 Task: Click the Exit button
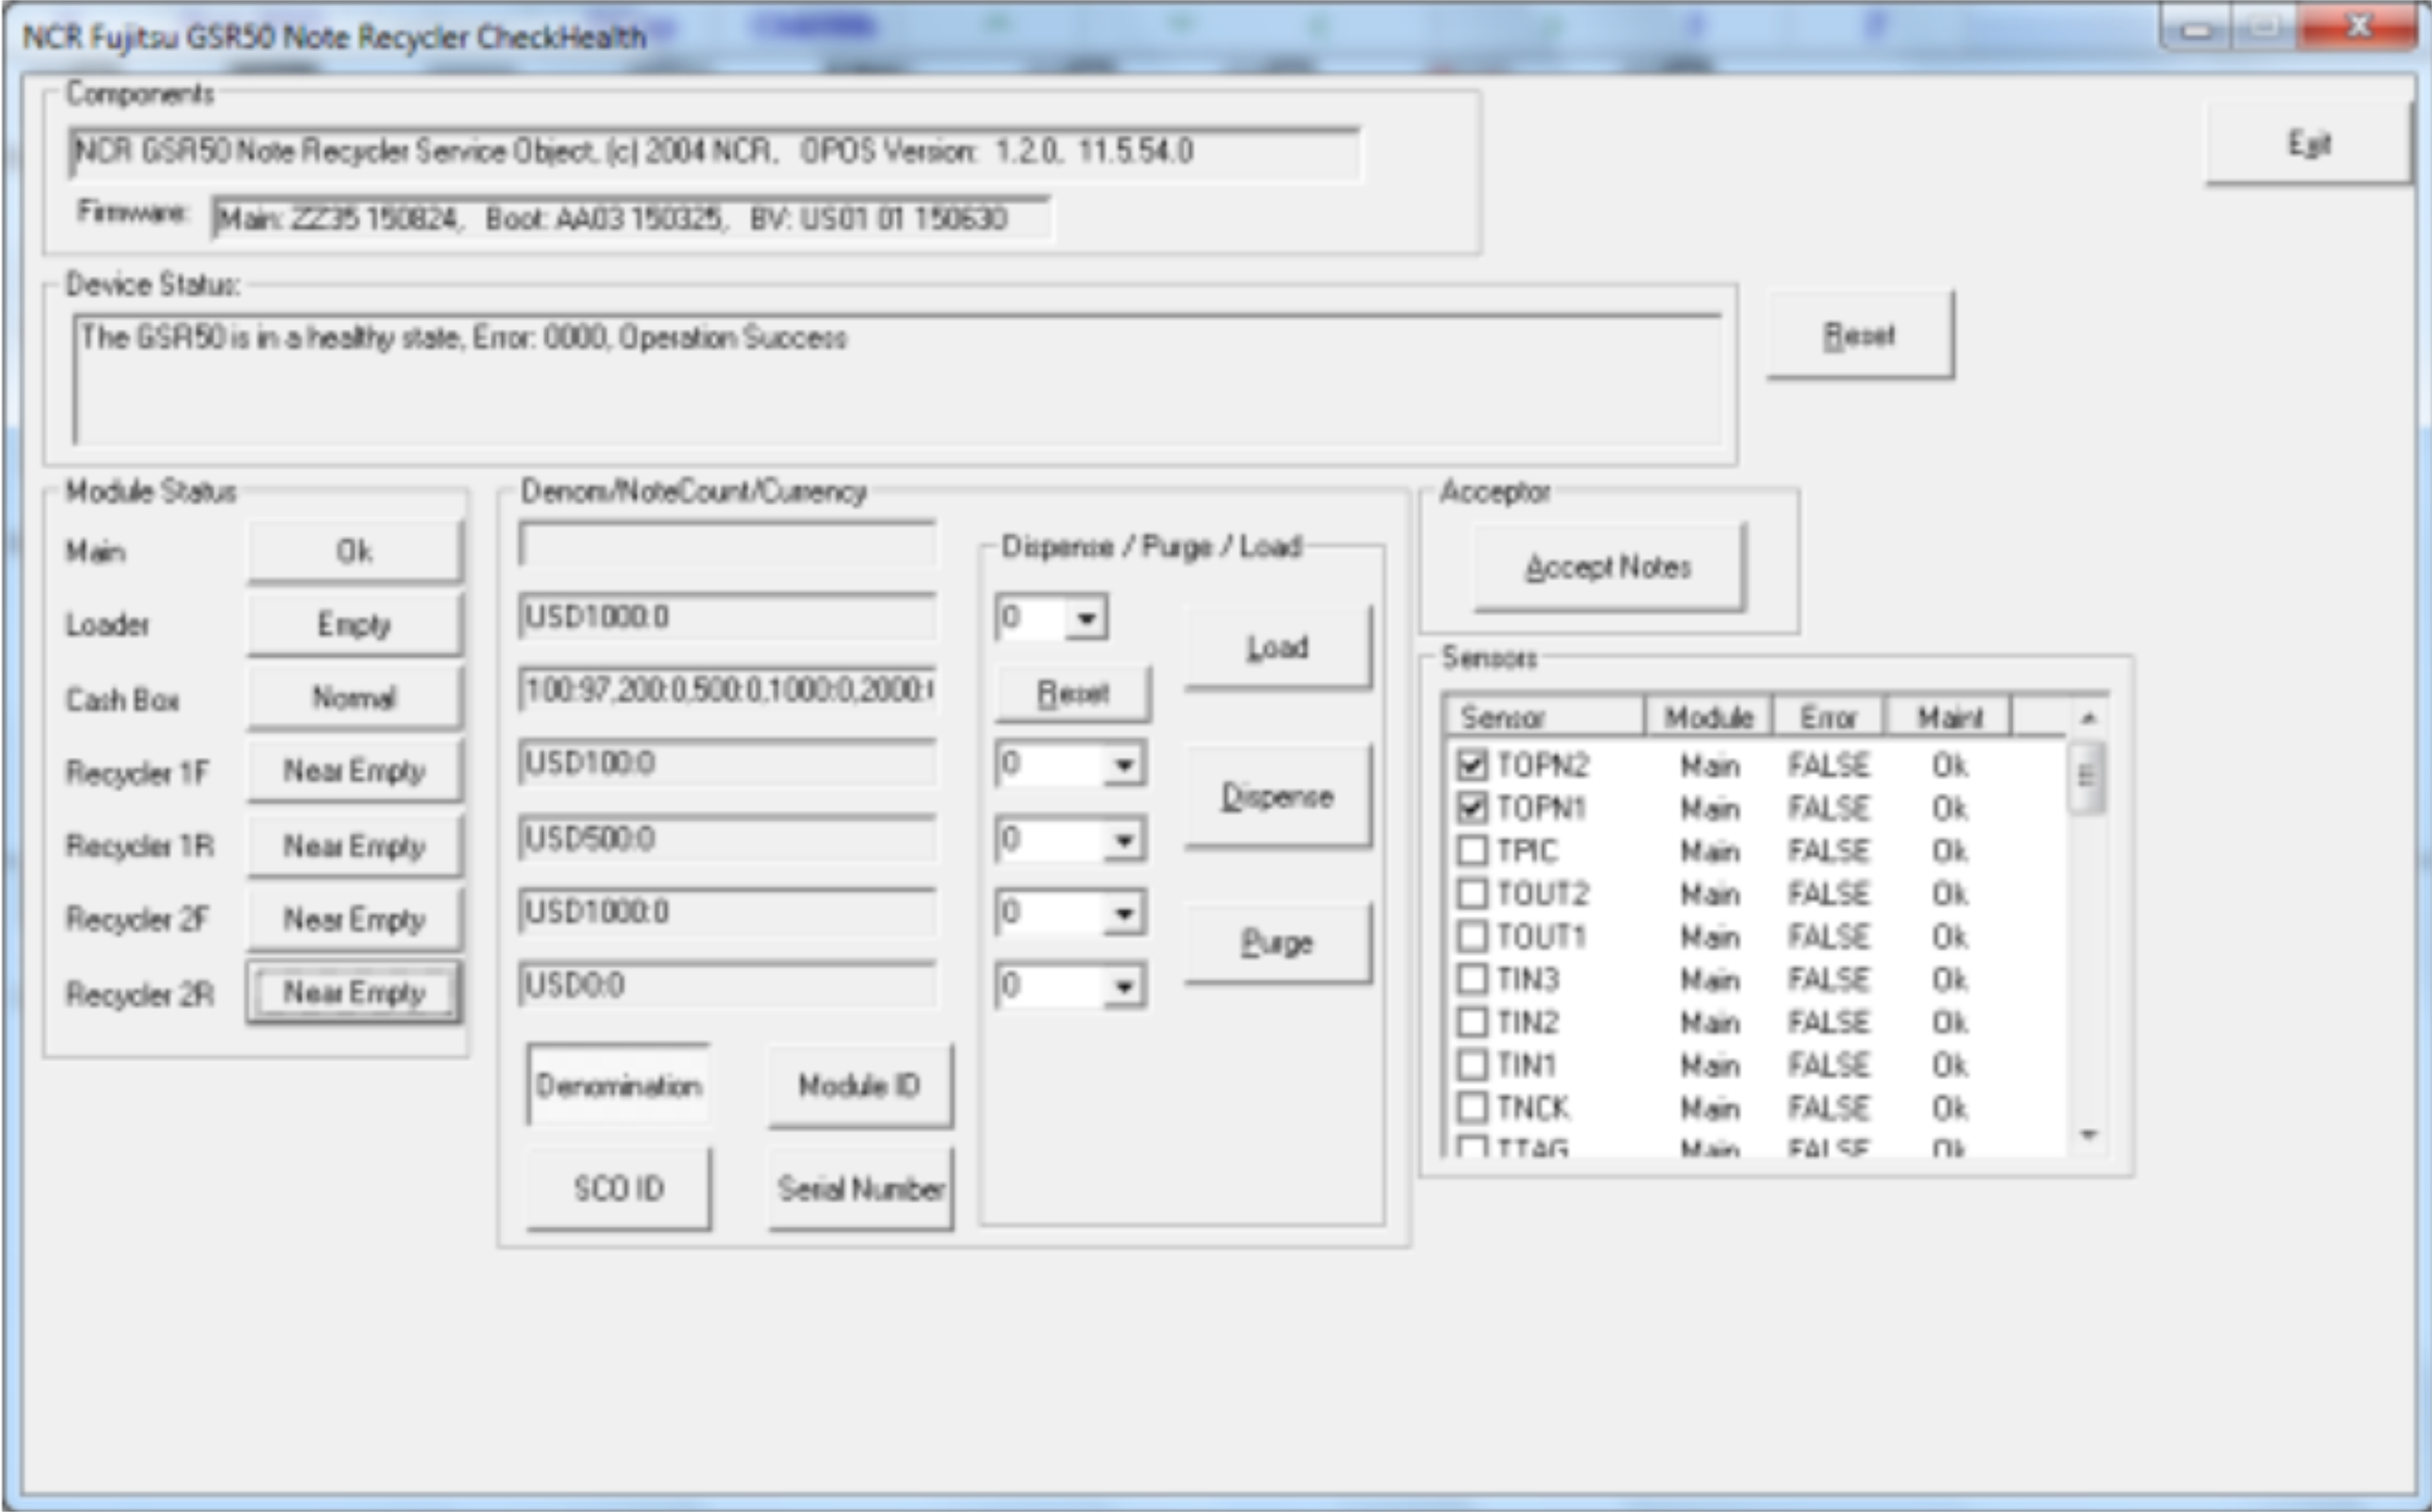click(x=2308, y=143)
